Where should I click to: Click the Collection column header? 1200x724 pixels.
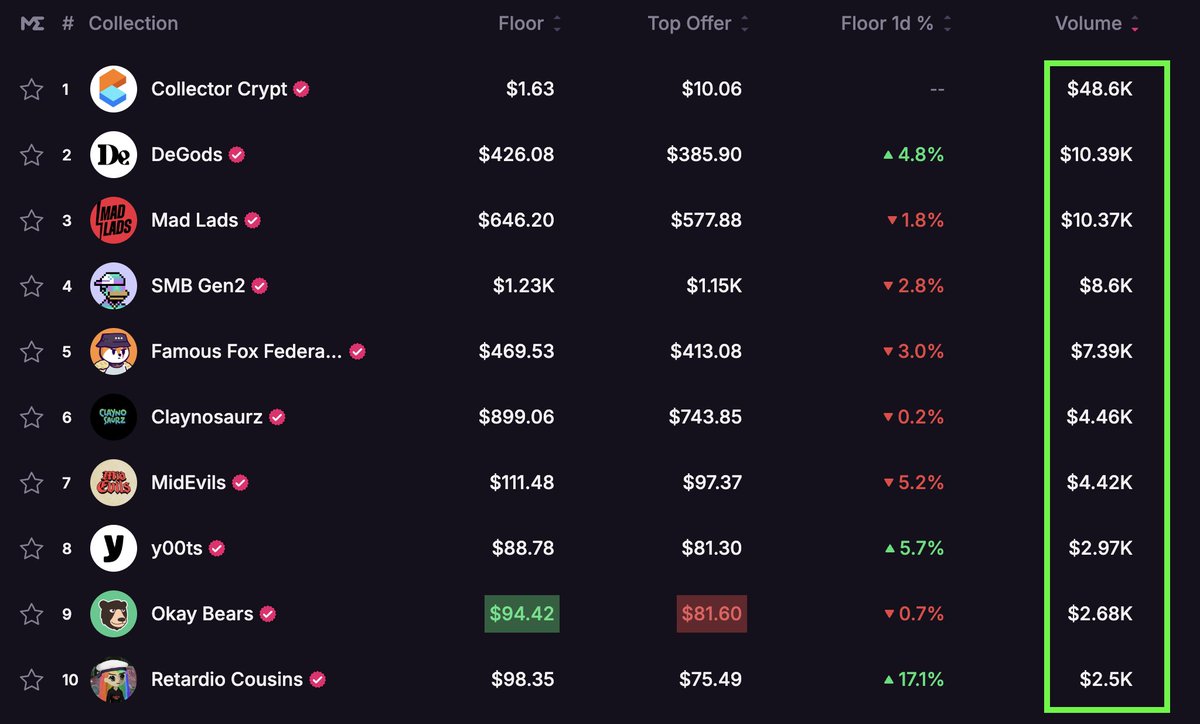(133, 23)
